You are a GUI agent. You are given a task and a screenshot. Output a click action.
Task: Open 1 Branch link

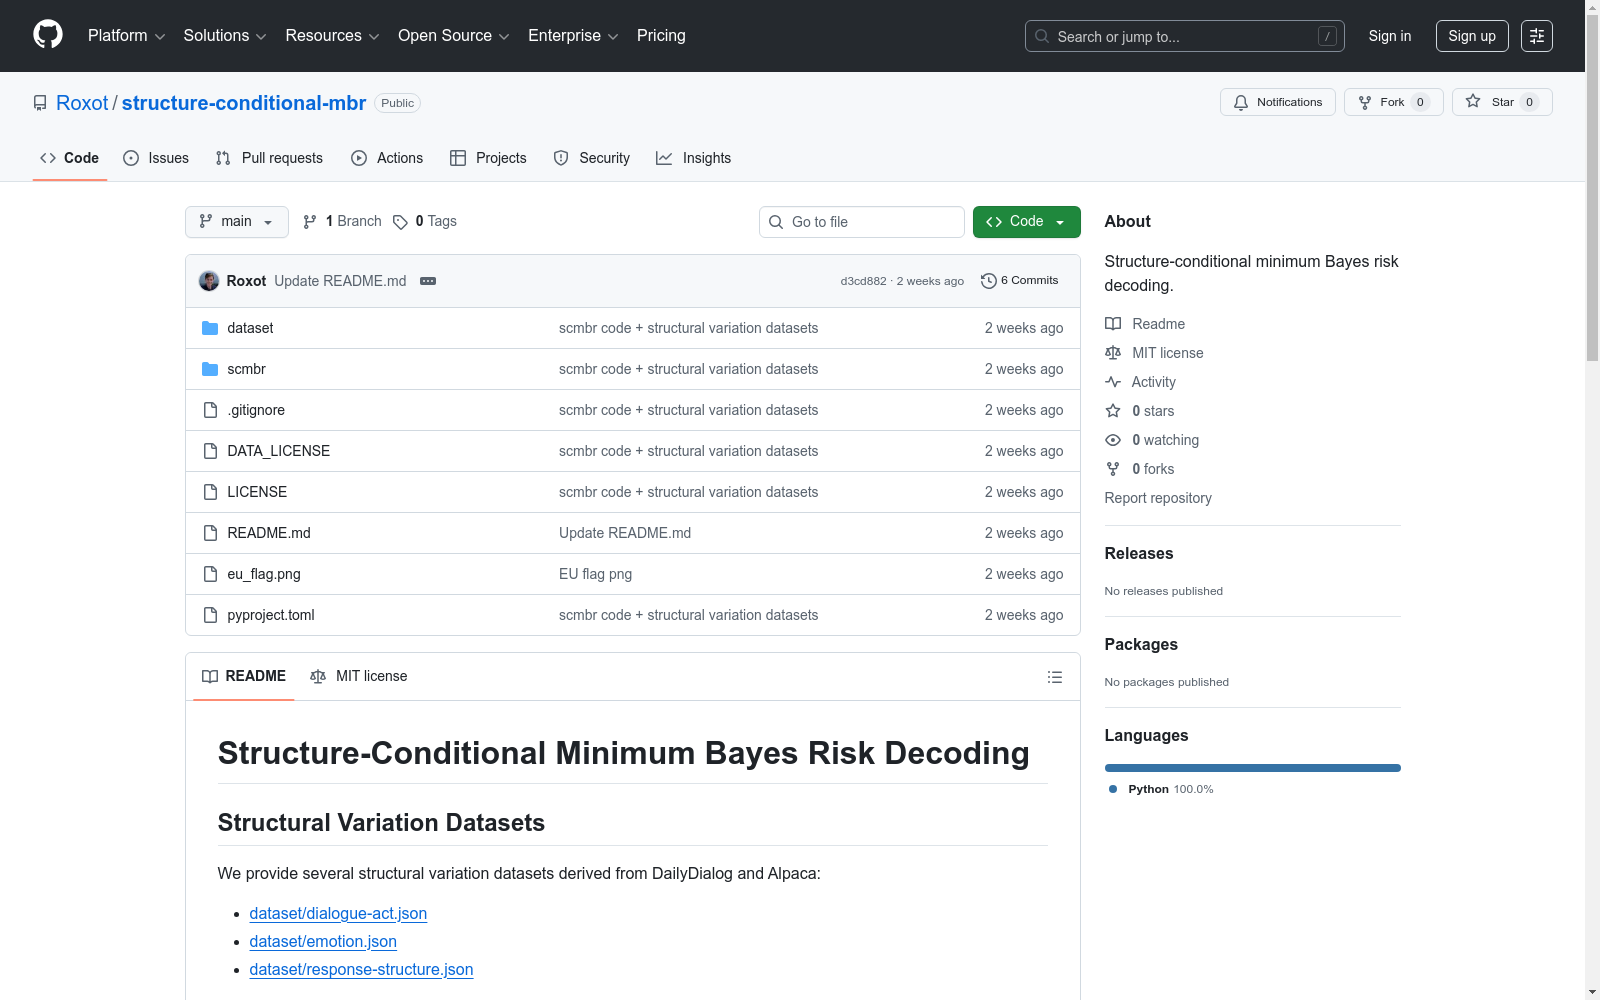pos(342,222)
